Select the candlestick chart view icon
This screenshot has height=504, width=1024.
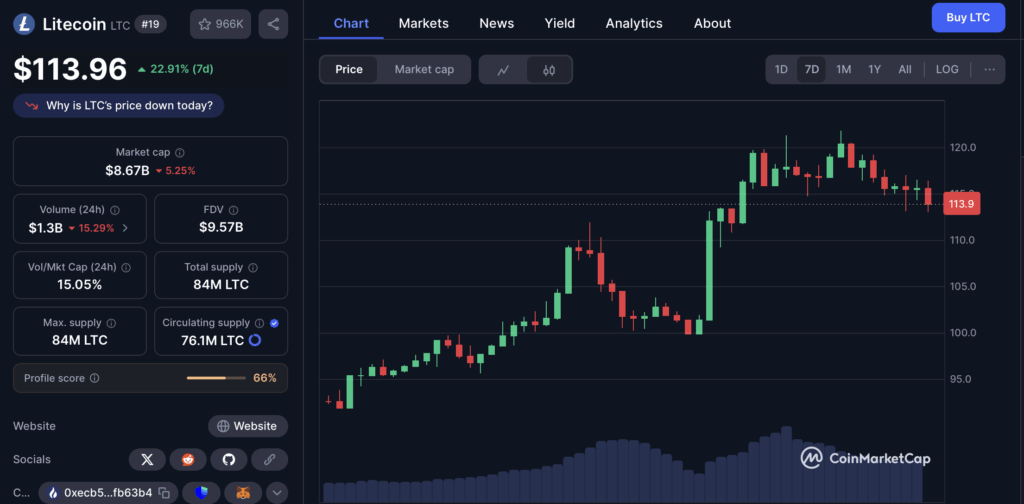[x=549, y=70]
